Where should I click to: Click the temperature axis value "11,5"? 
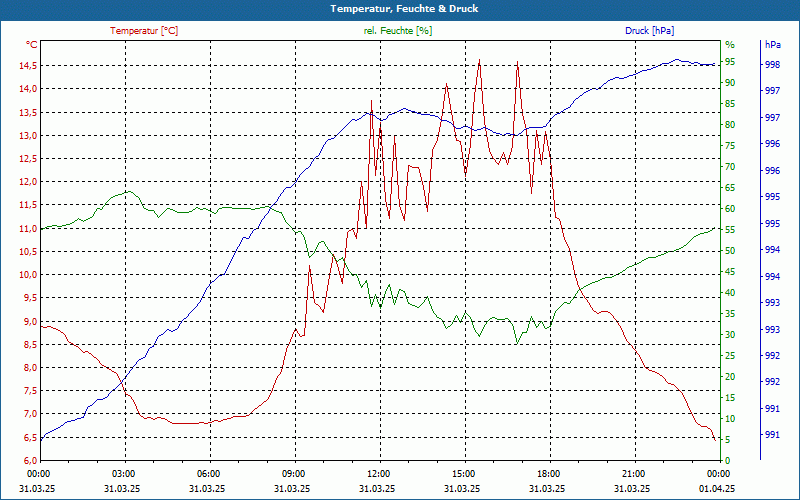pos(28,205)
